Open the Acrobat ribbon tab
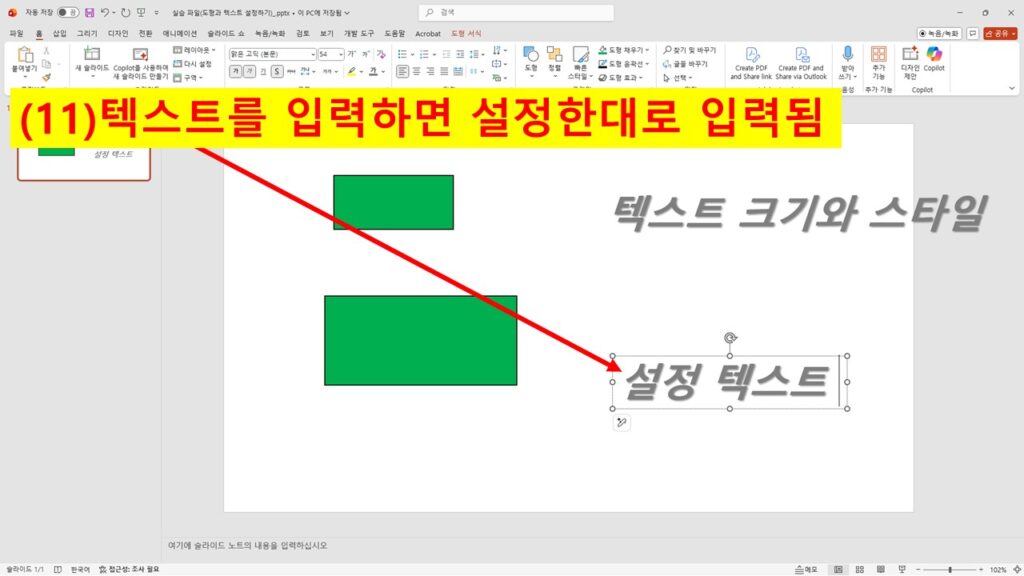This screenshot has height=576, width=1024. [x=428, y=33]
